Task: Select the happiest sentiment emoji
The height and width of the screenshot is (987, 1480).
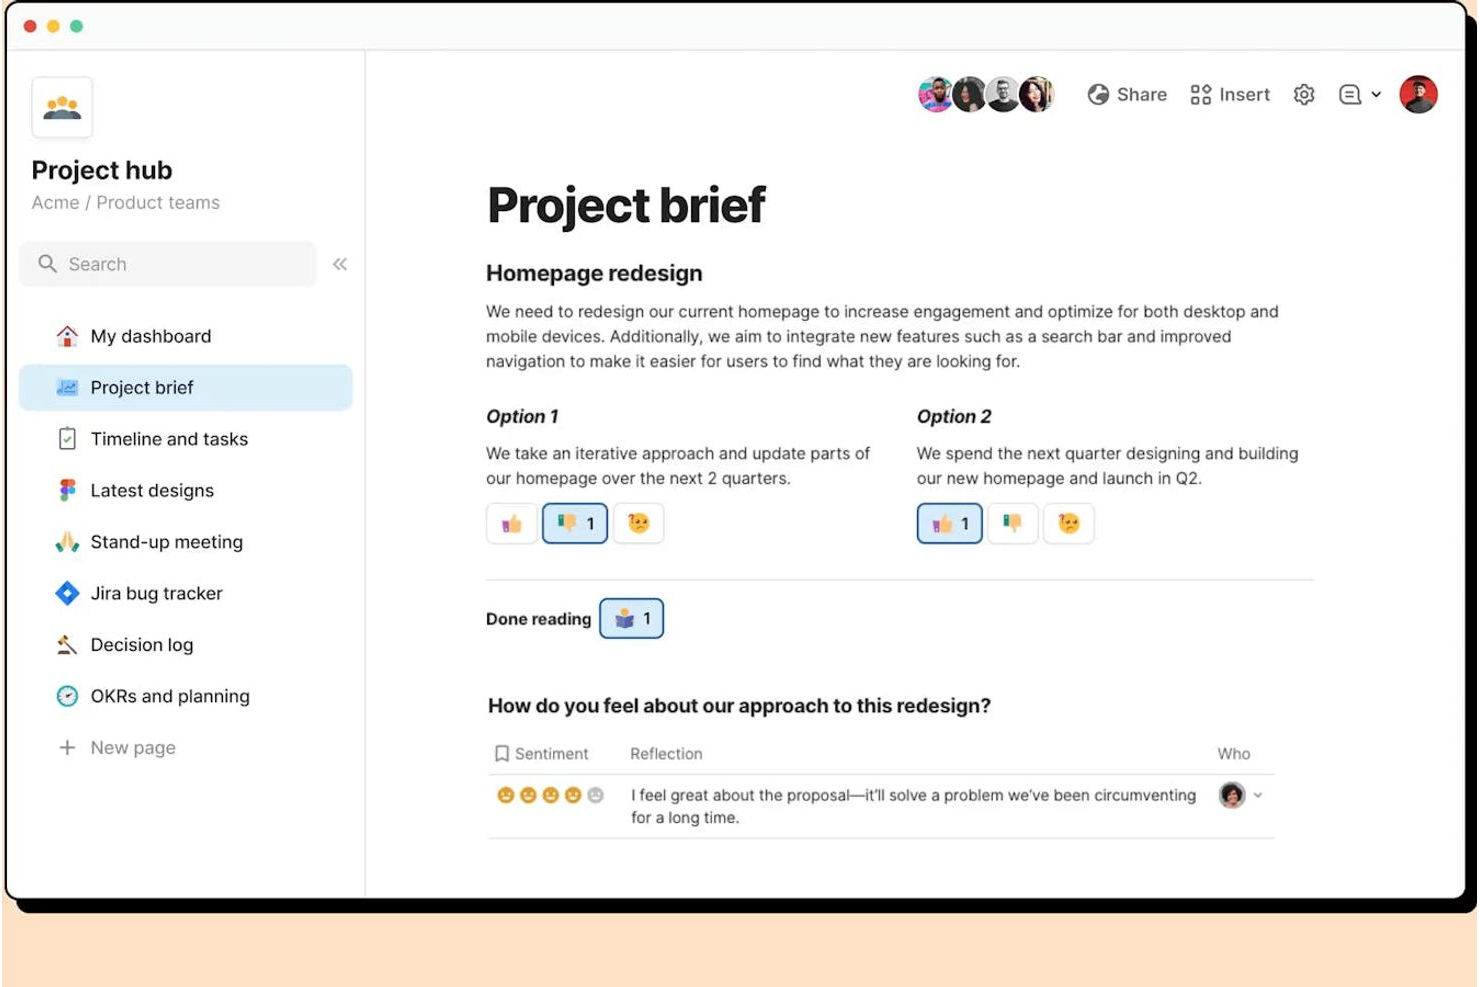Action: 503,795
